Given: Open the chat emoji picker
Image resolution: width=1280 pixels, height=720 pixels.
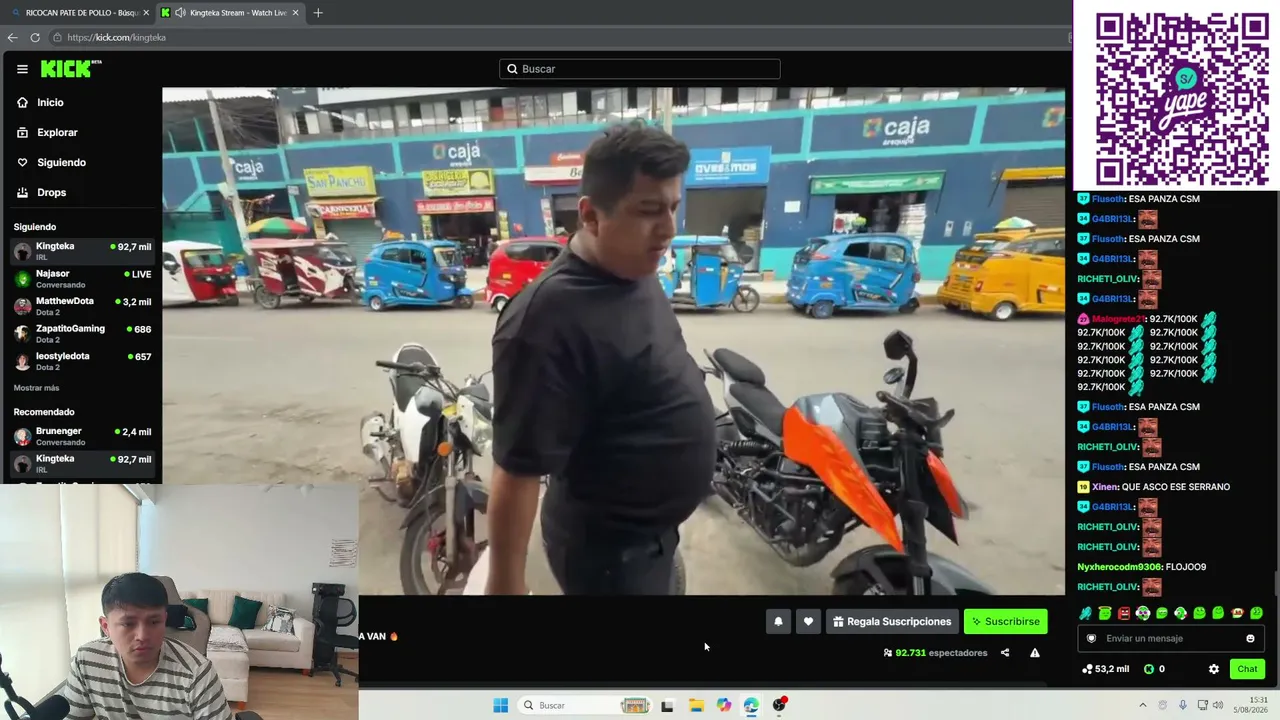Looking at the screenshot, I should 1250,639.
